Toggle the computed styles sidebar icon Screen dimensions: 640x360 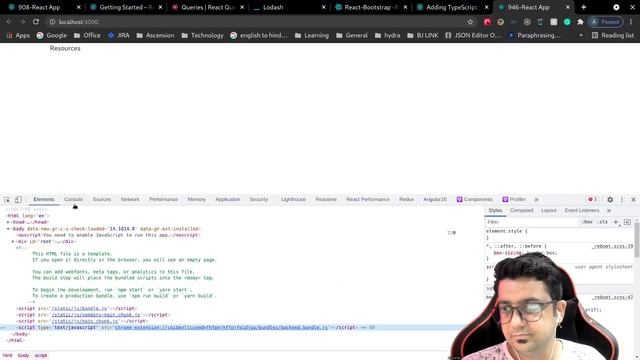pos(627,222)
